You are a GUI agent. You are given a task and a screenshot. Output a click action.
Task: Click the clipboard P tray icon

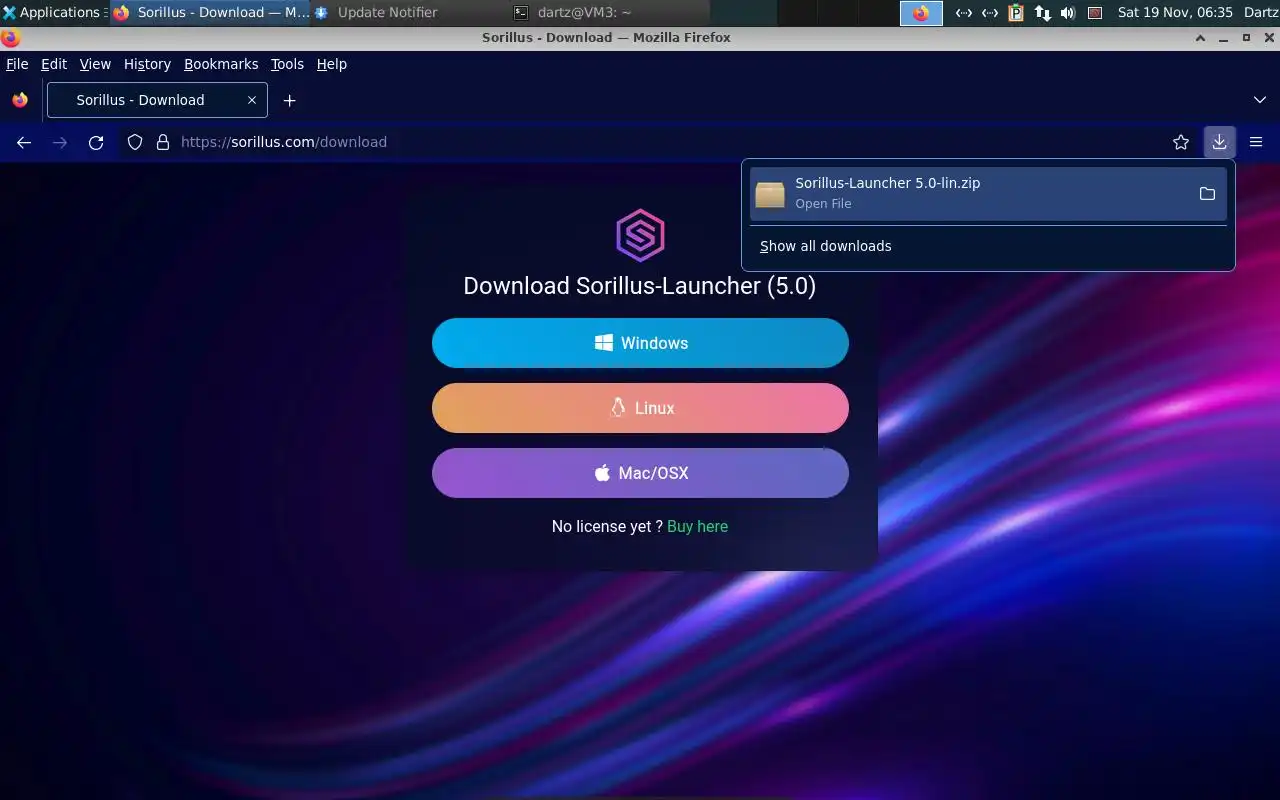pyautogui.click(x=1016, y=13)
